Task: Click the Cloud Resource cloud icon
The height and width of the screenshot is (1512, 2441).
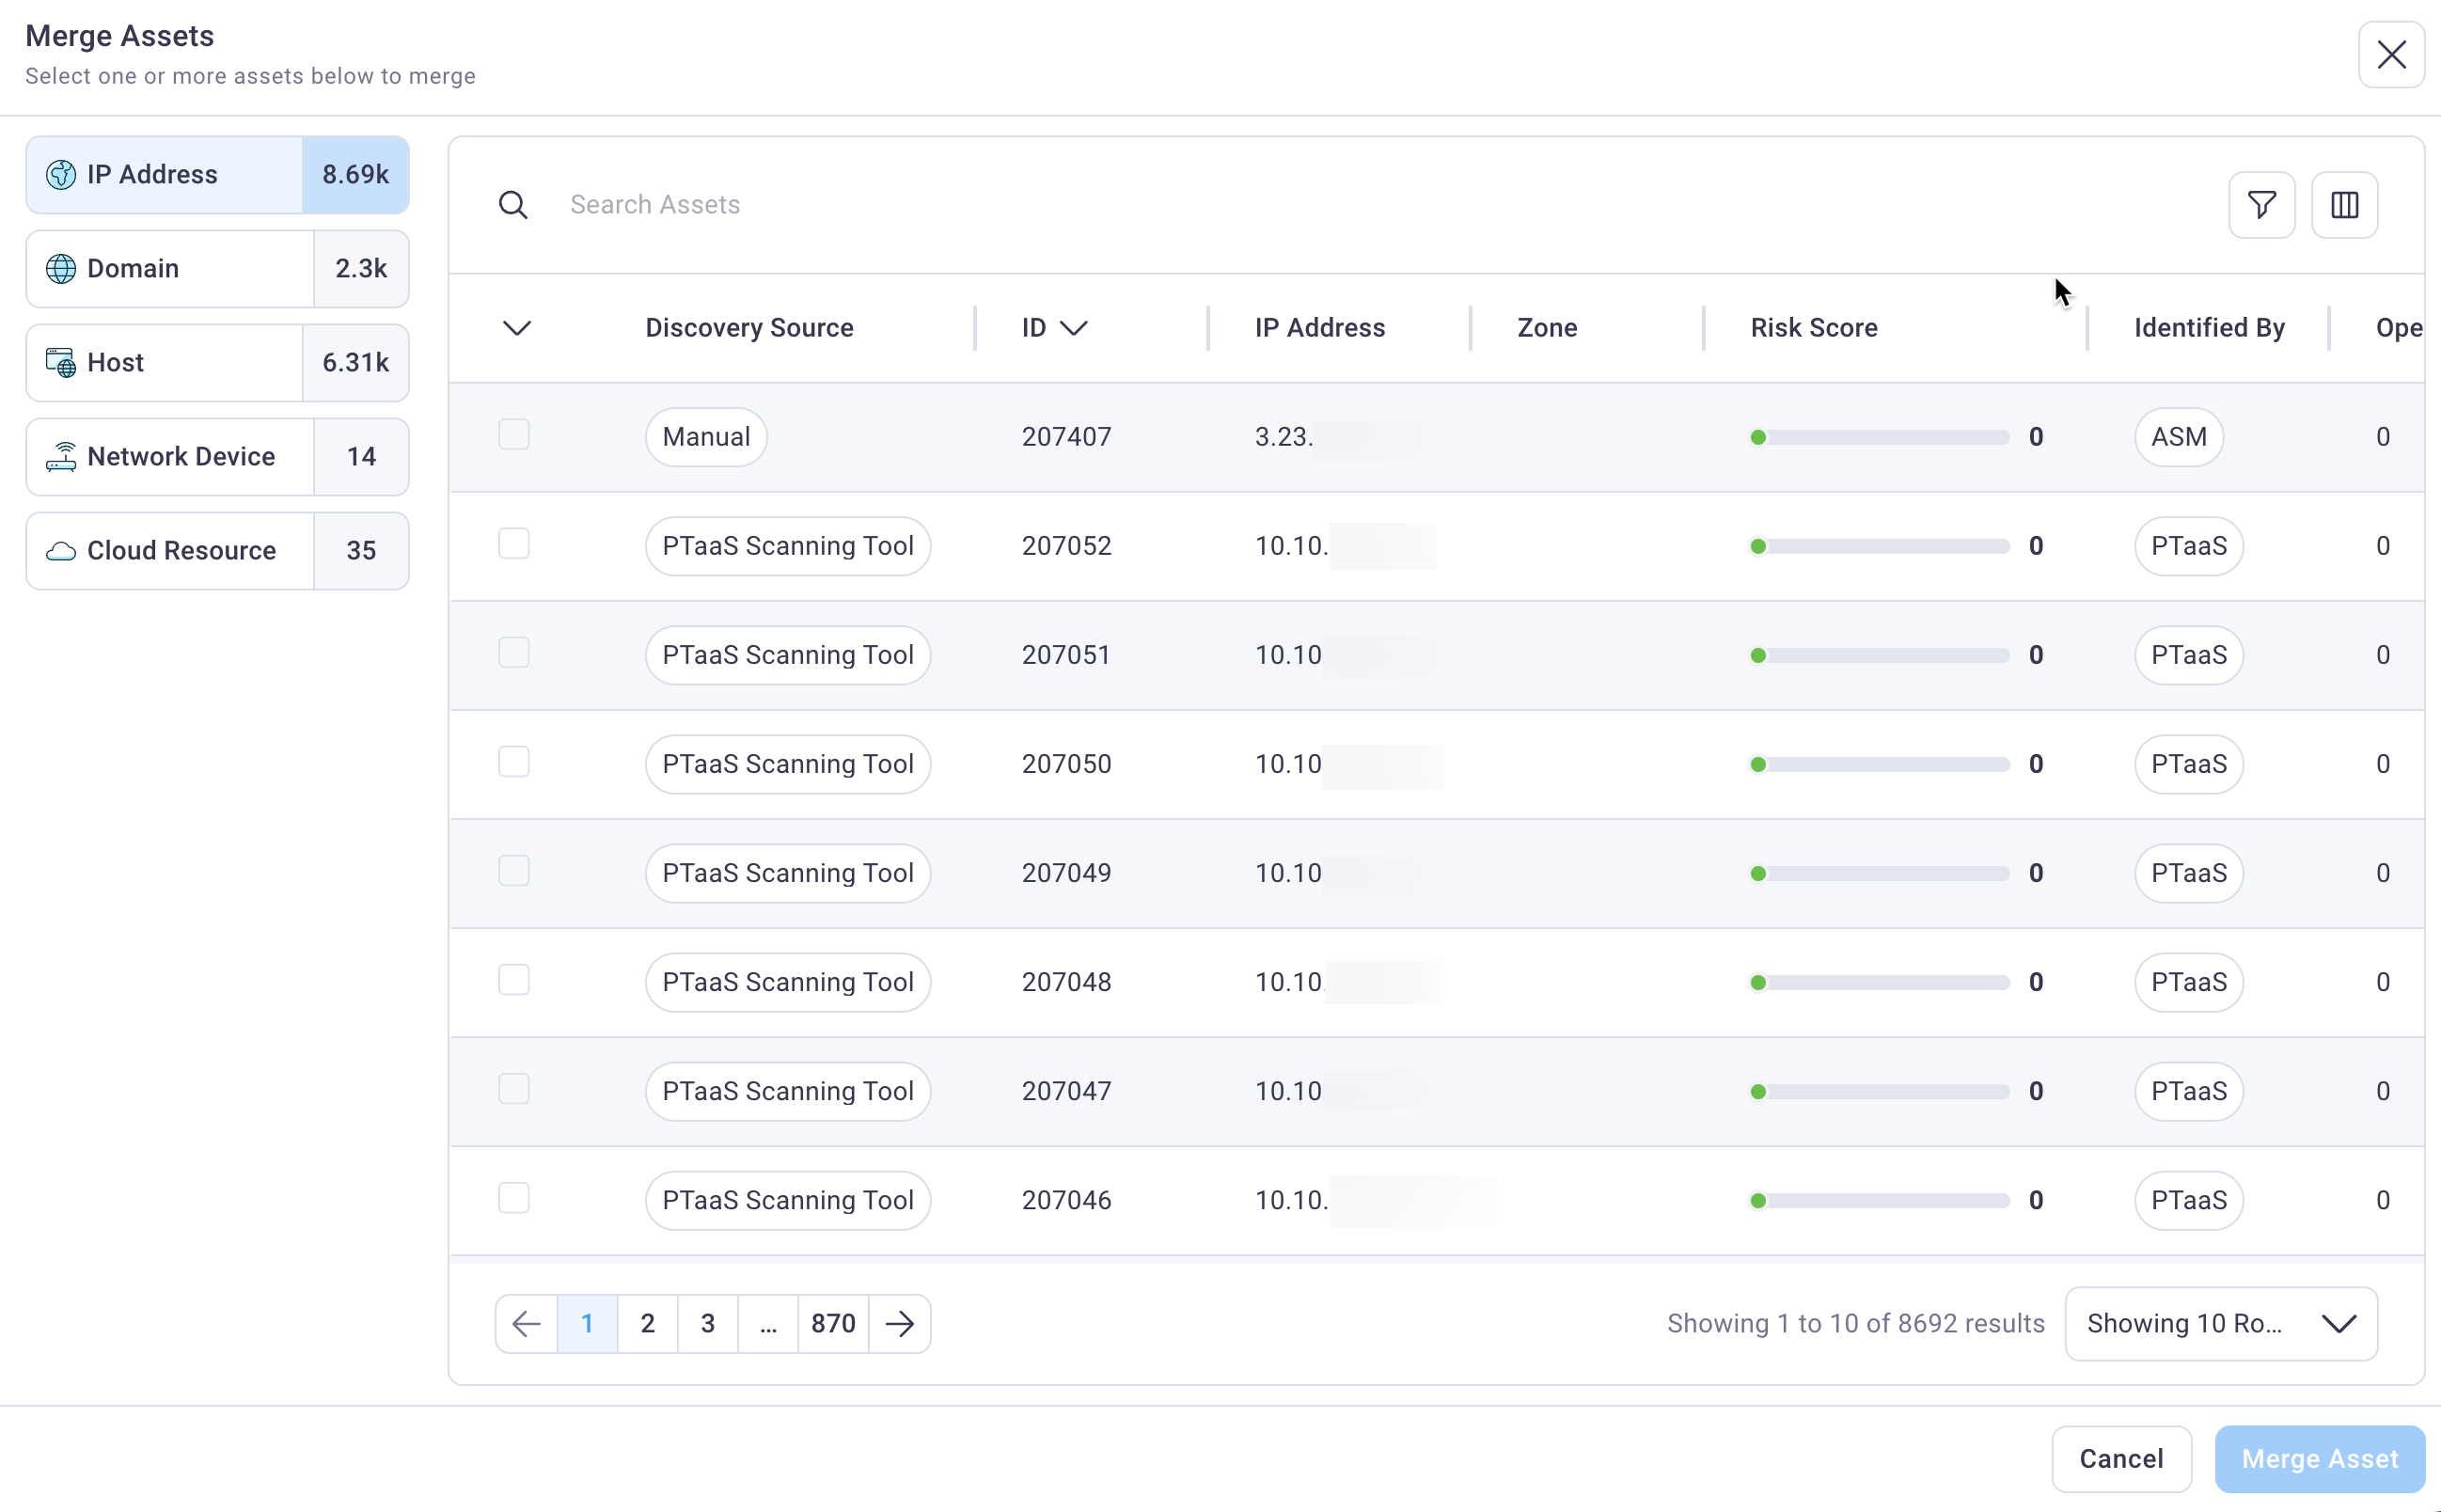Action: (x=61, y=551)
